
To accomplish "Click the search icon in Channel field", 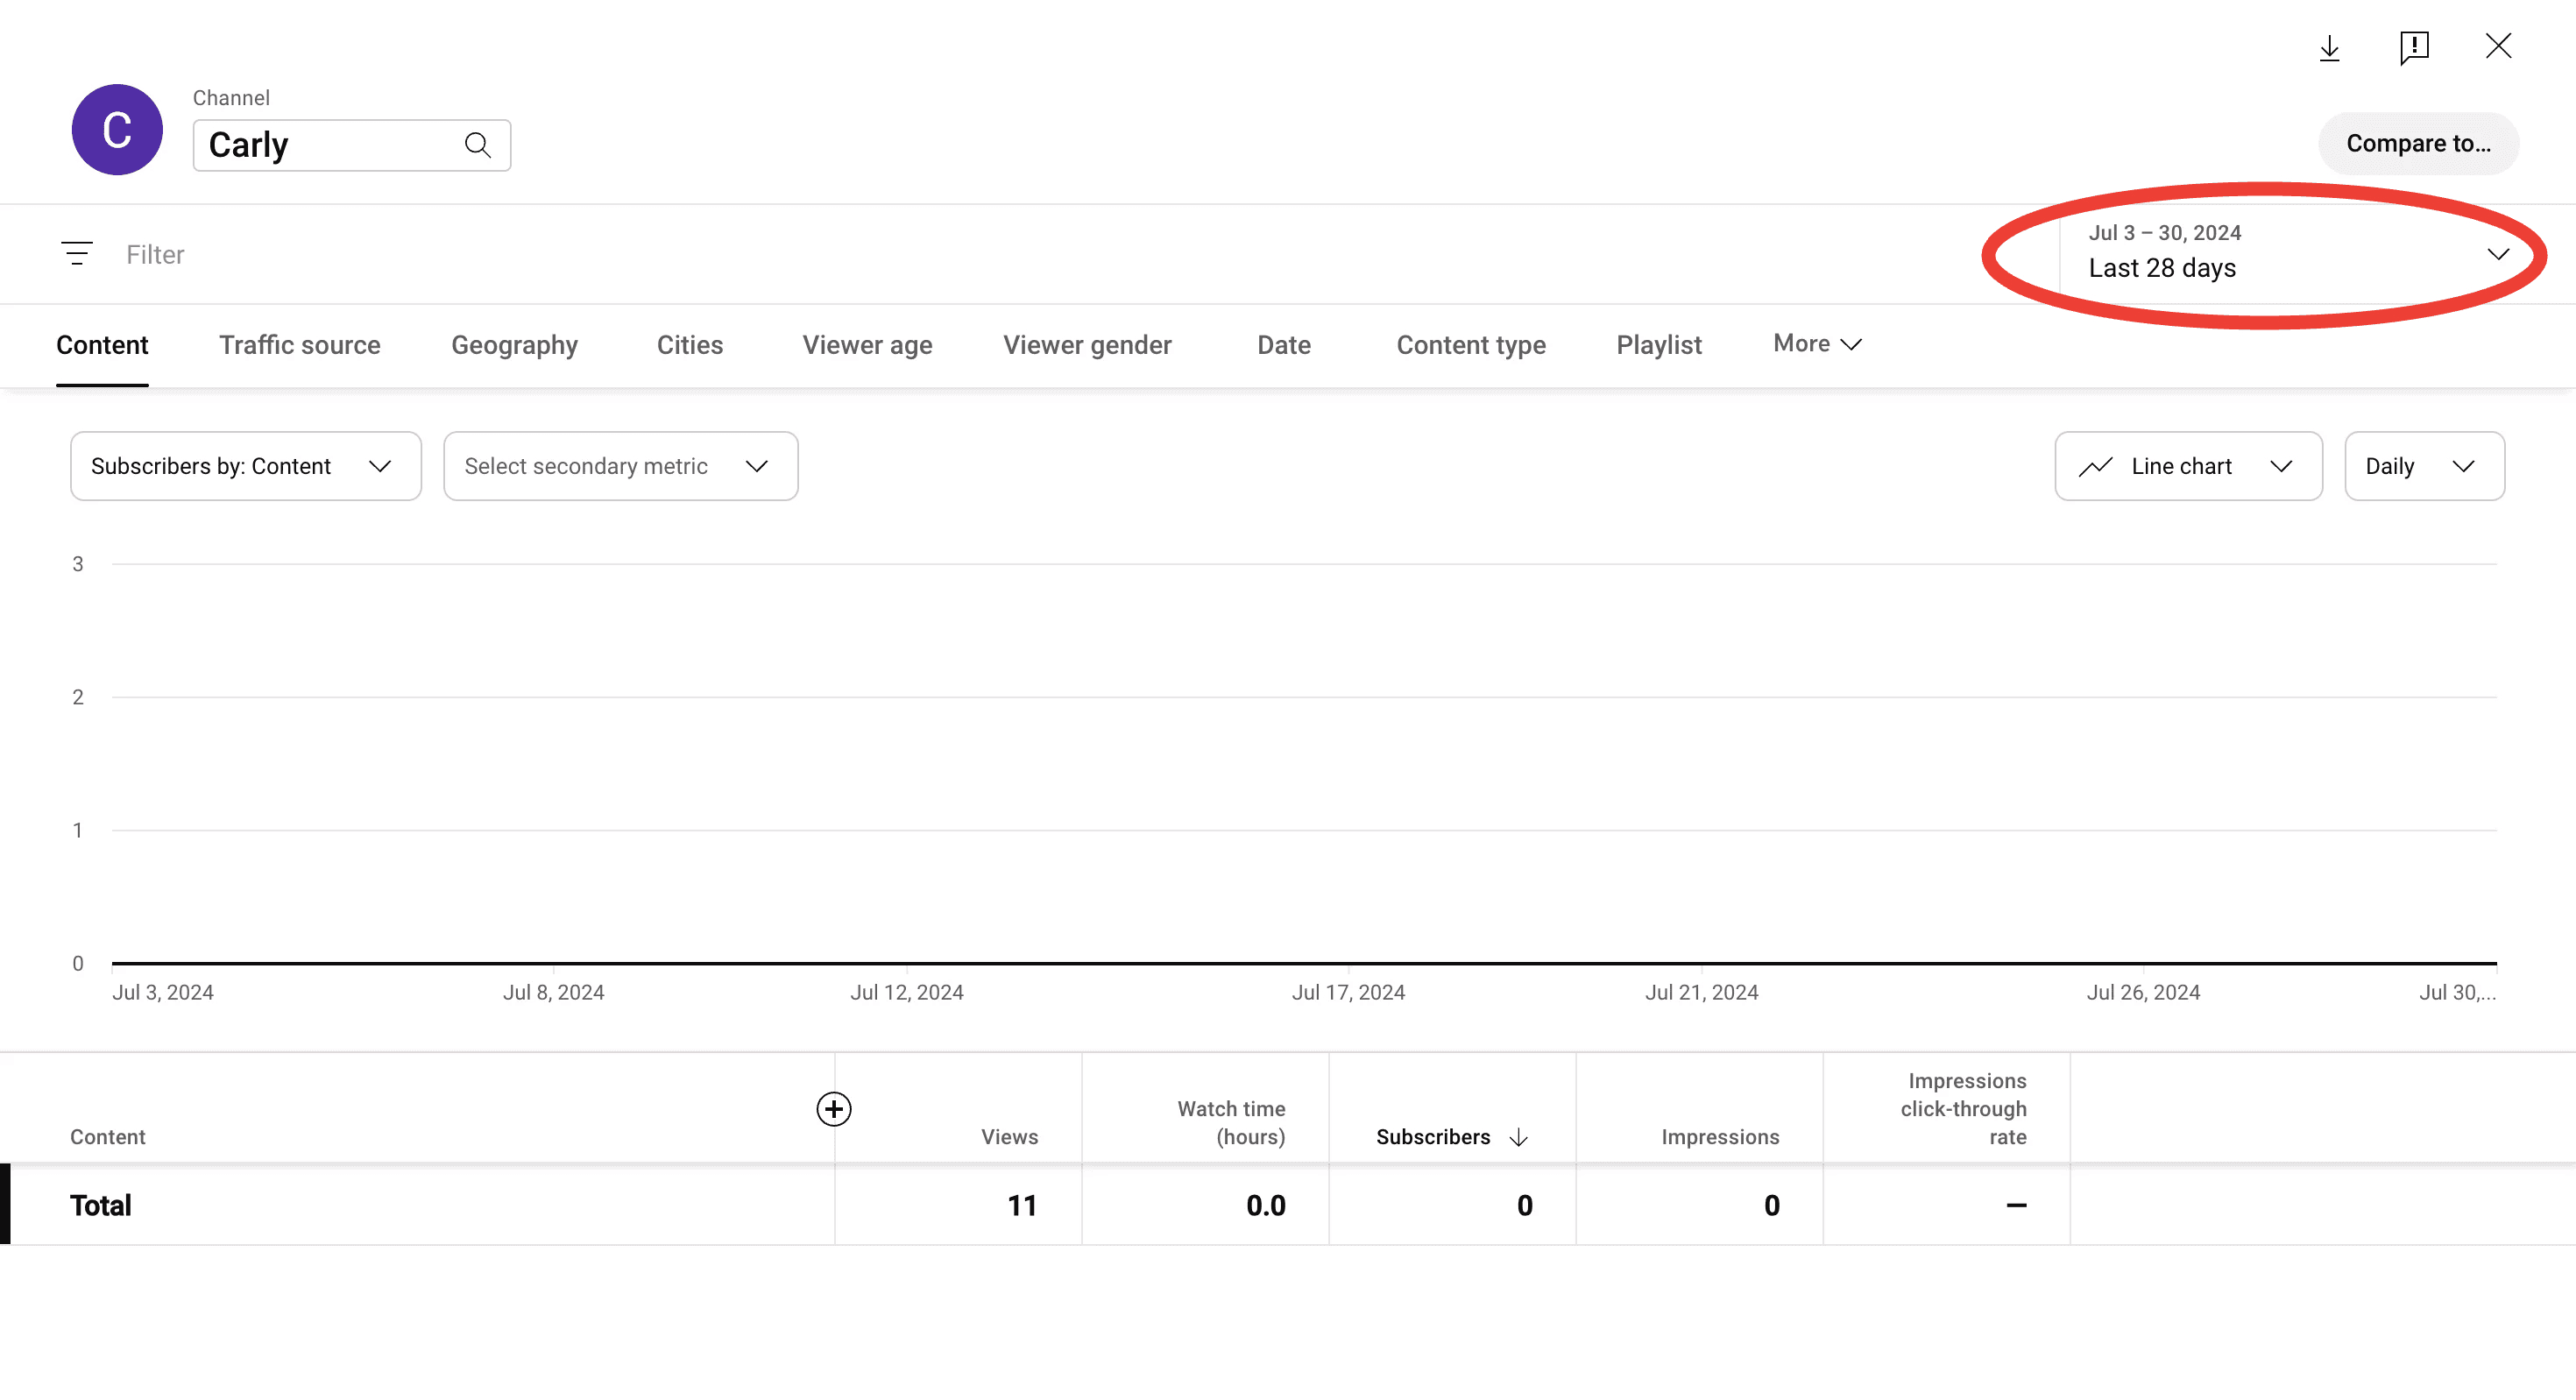I will coord(478,145).
